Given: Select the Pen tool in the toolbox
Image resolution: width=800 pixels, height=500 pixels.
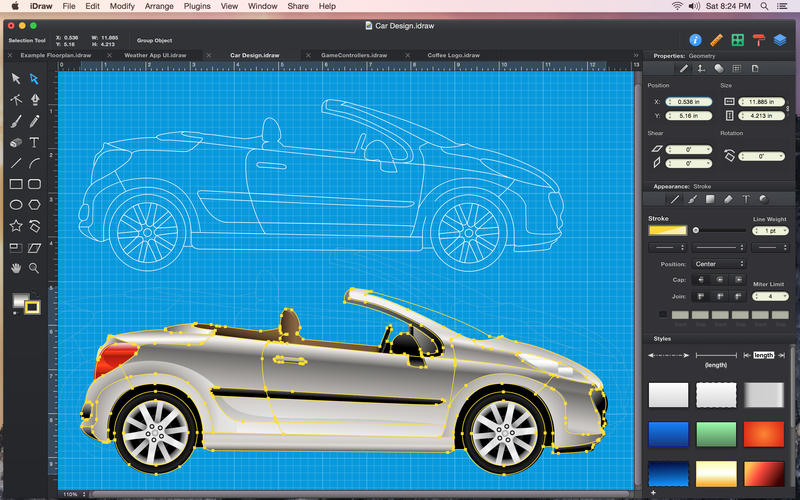Looking at the screenshot, I should coord(34,100).
